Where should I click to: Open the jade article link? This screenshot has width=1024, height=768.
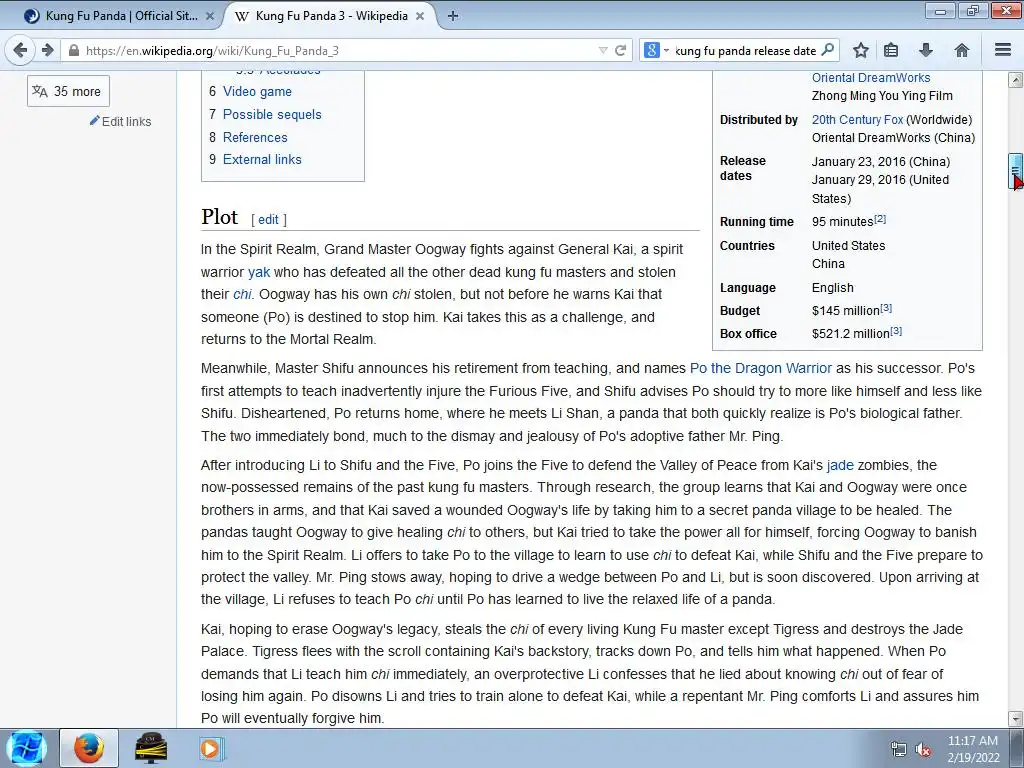click(840, 465)
